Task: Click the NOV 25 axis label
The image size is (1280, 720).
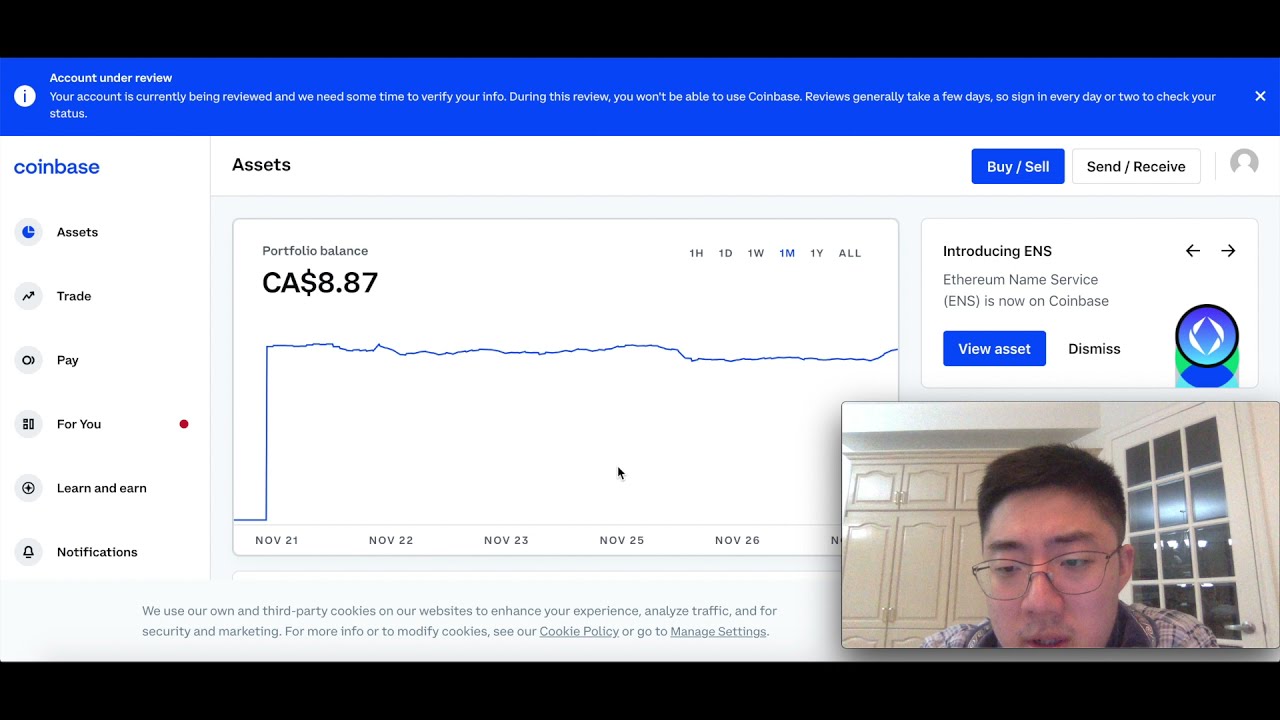Action: pos(622,540)
